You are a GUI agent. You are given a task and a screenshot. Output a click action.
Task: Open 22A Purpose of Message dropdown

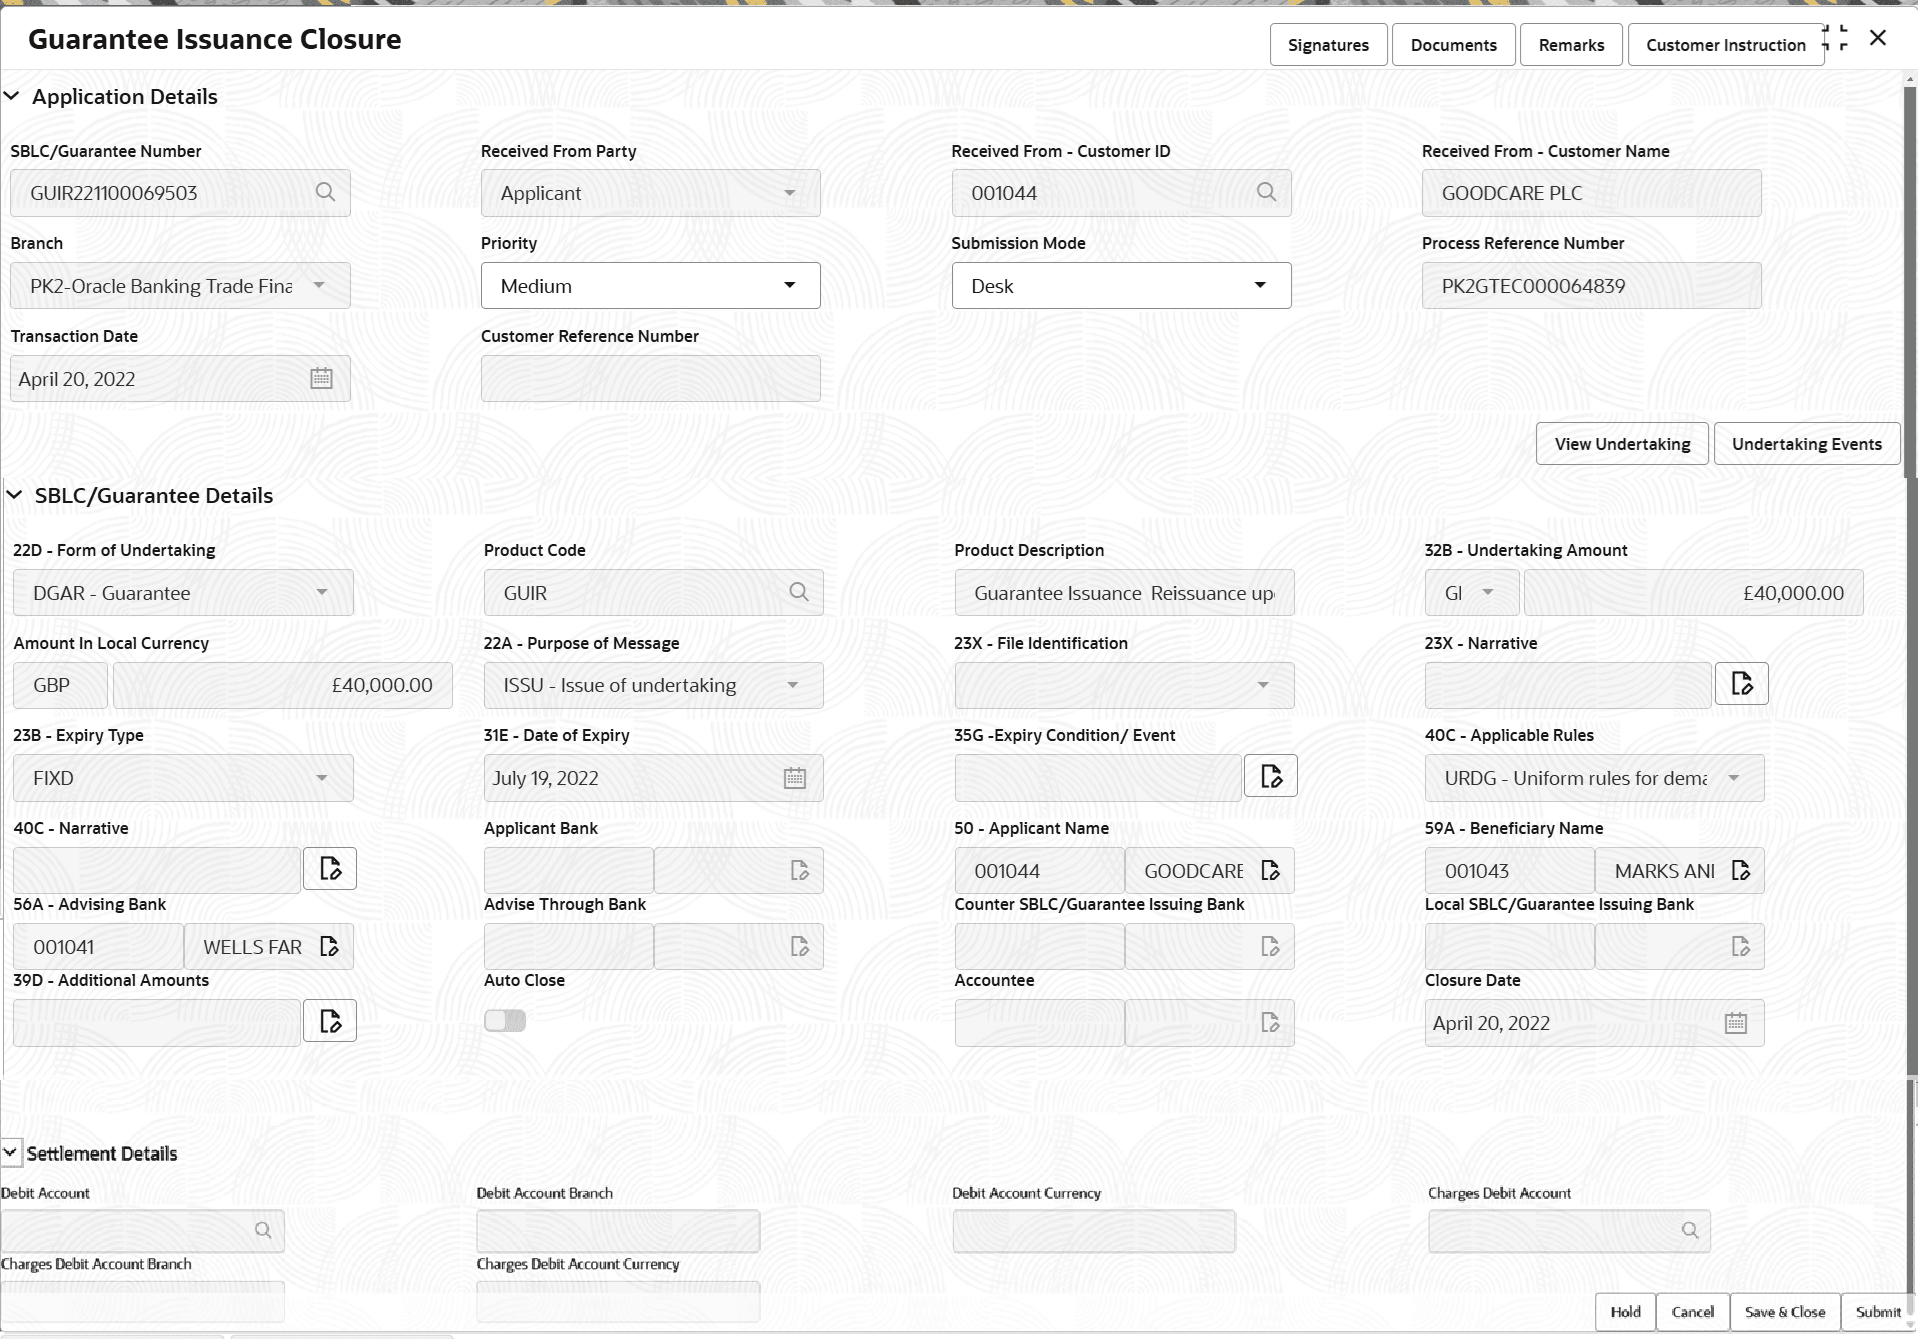pos(653,685)
